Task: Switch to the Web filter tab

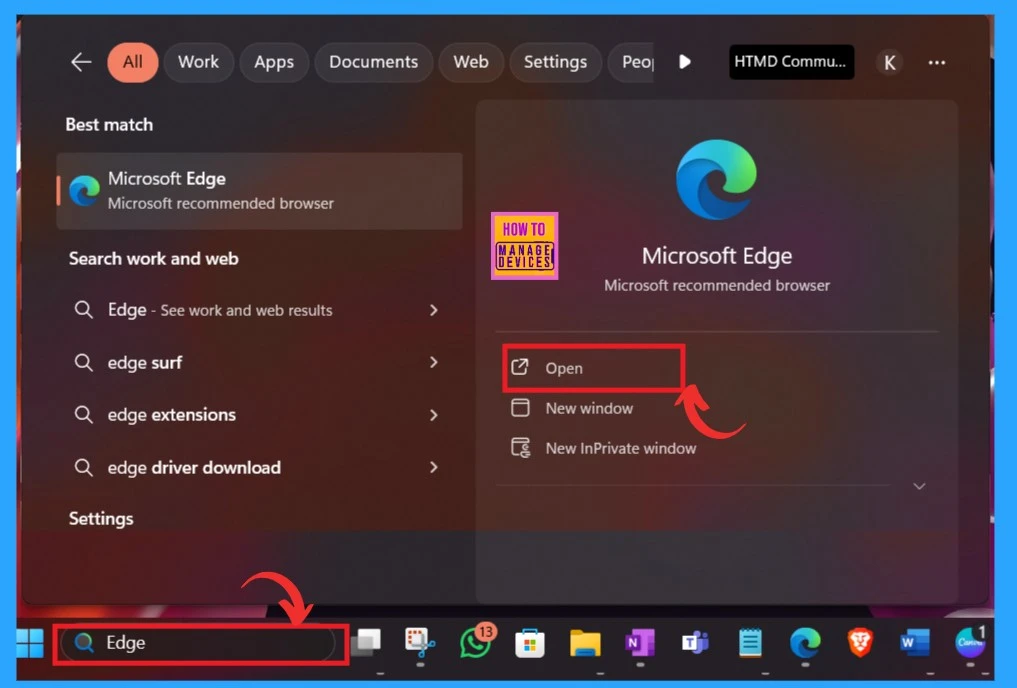Action: point(471,62)
